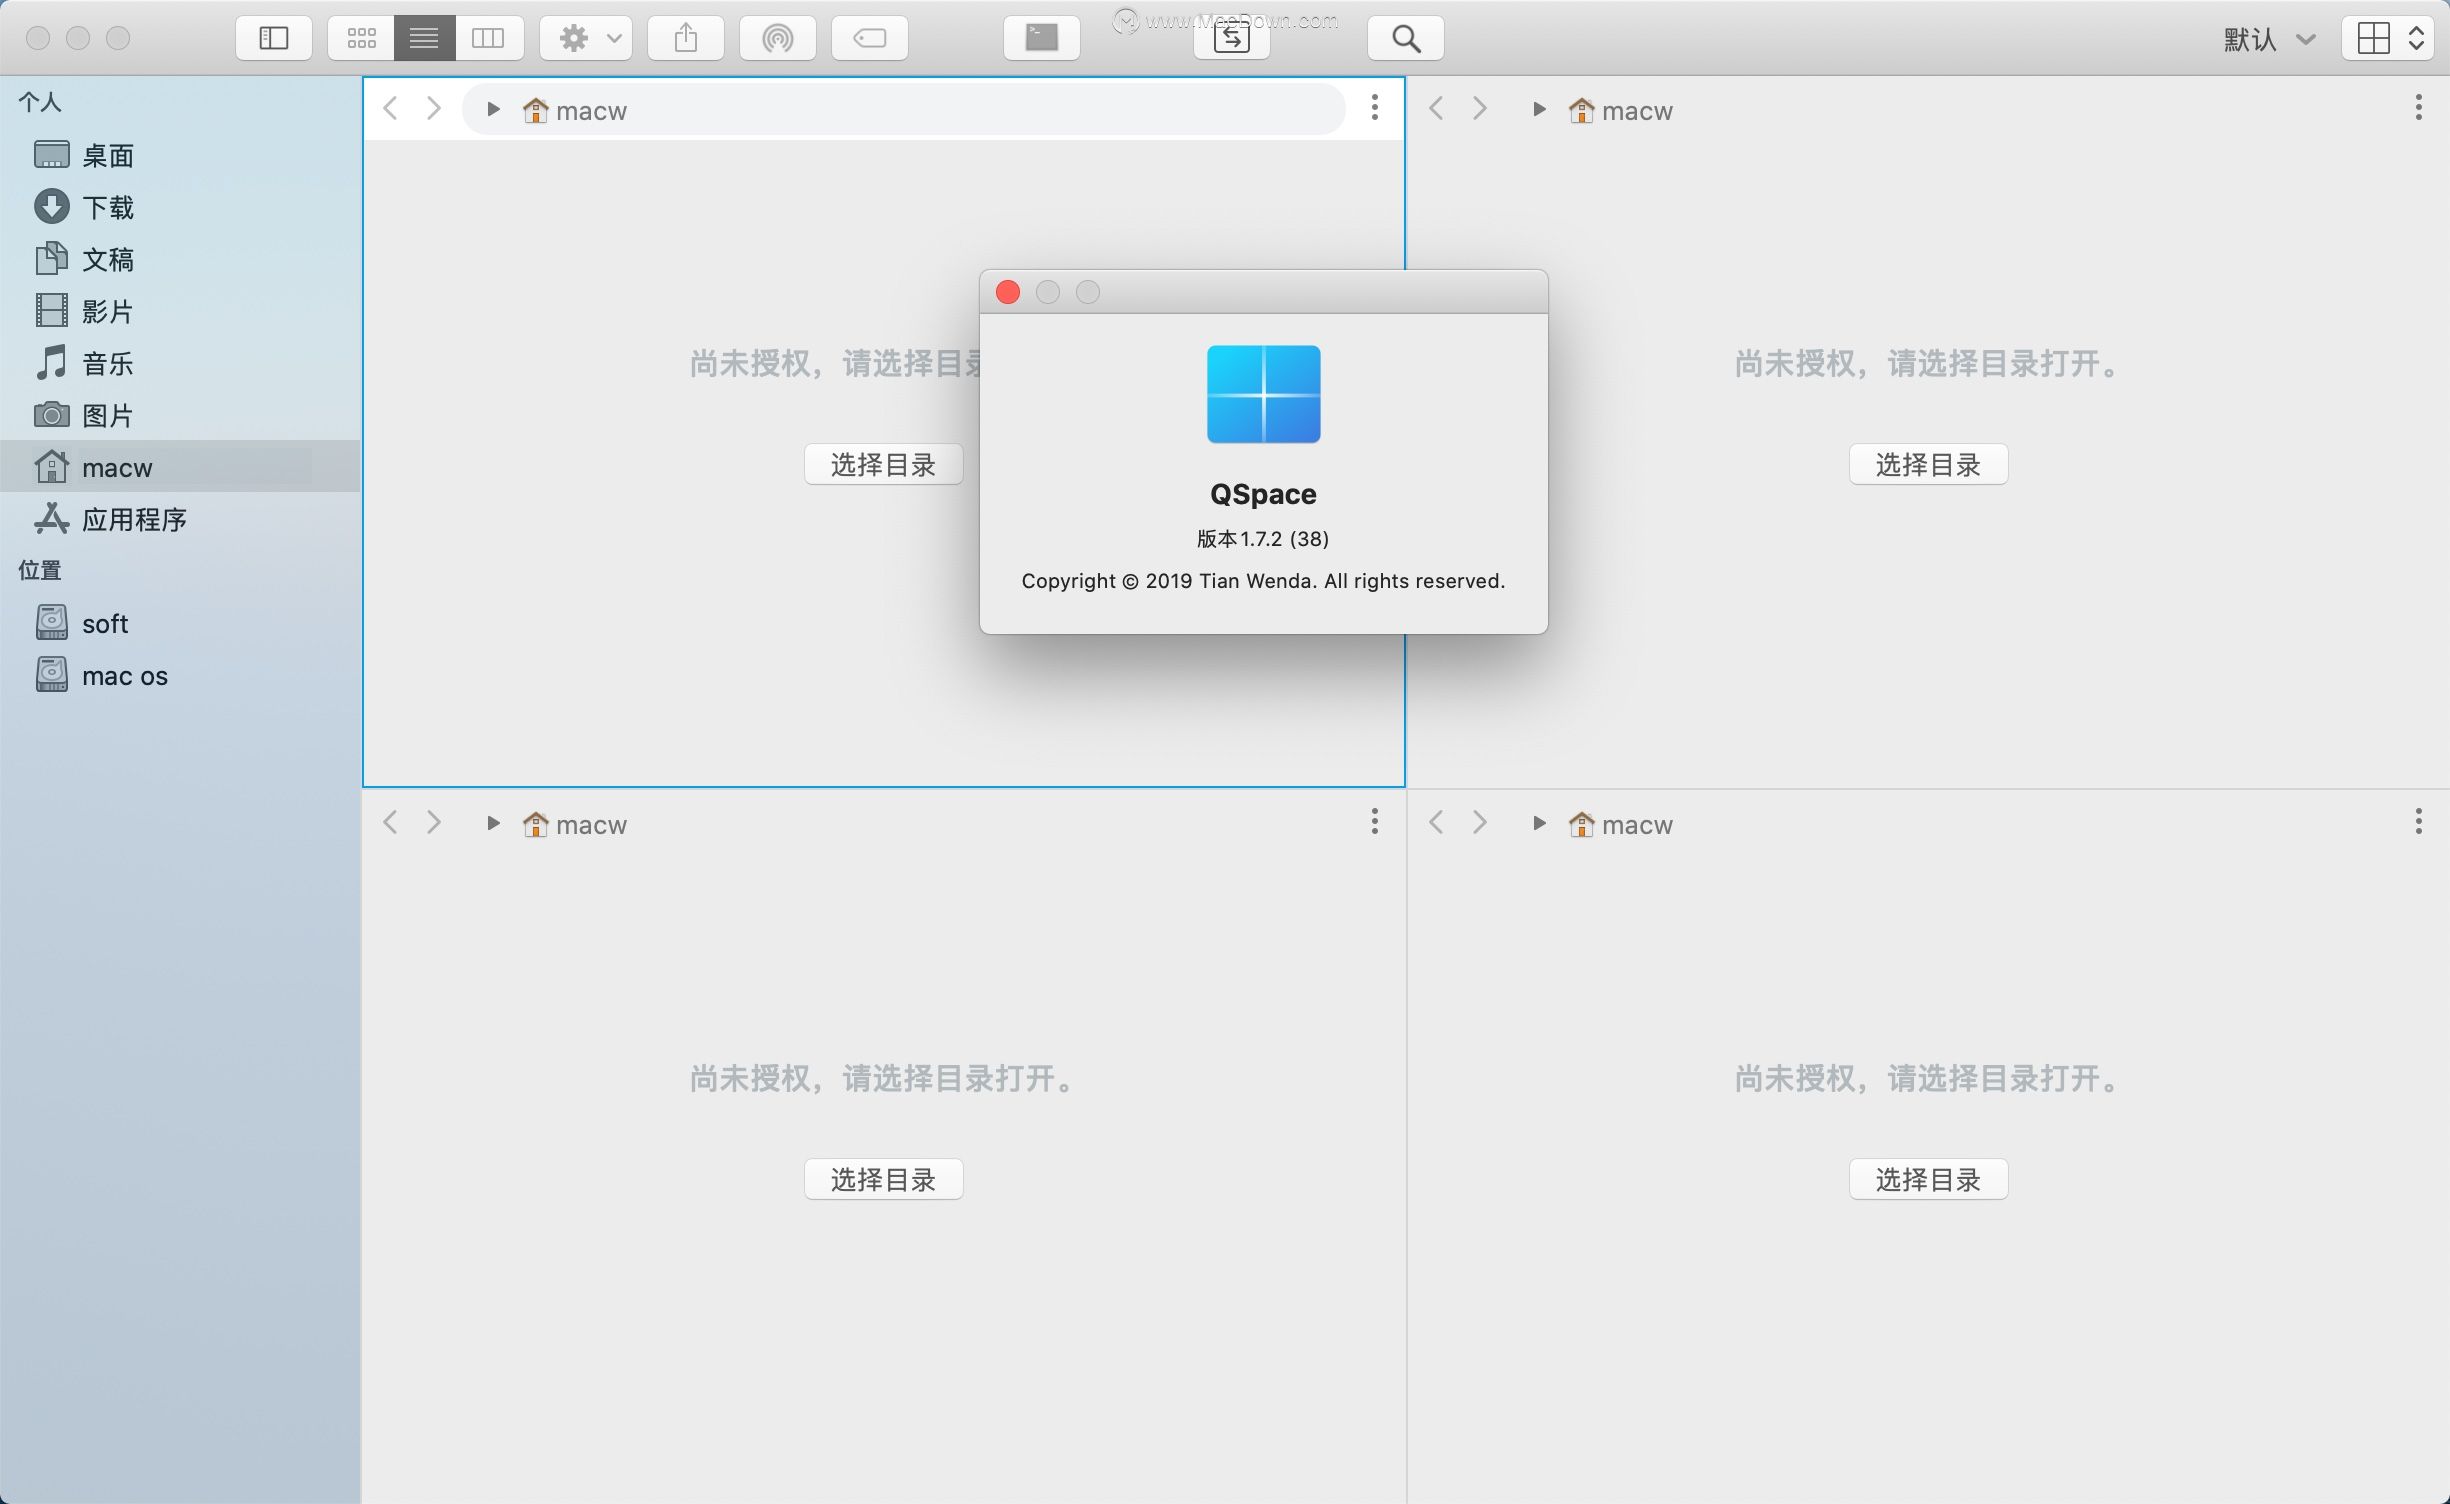Select macw home in the sidebar

[180, 467]
